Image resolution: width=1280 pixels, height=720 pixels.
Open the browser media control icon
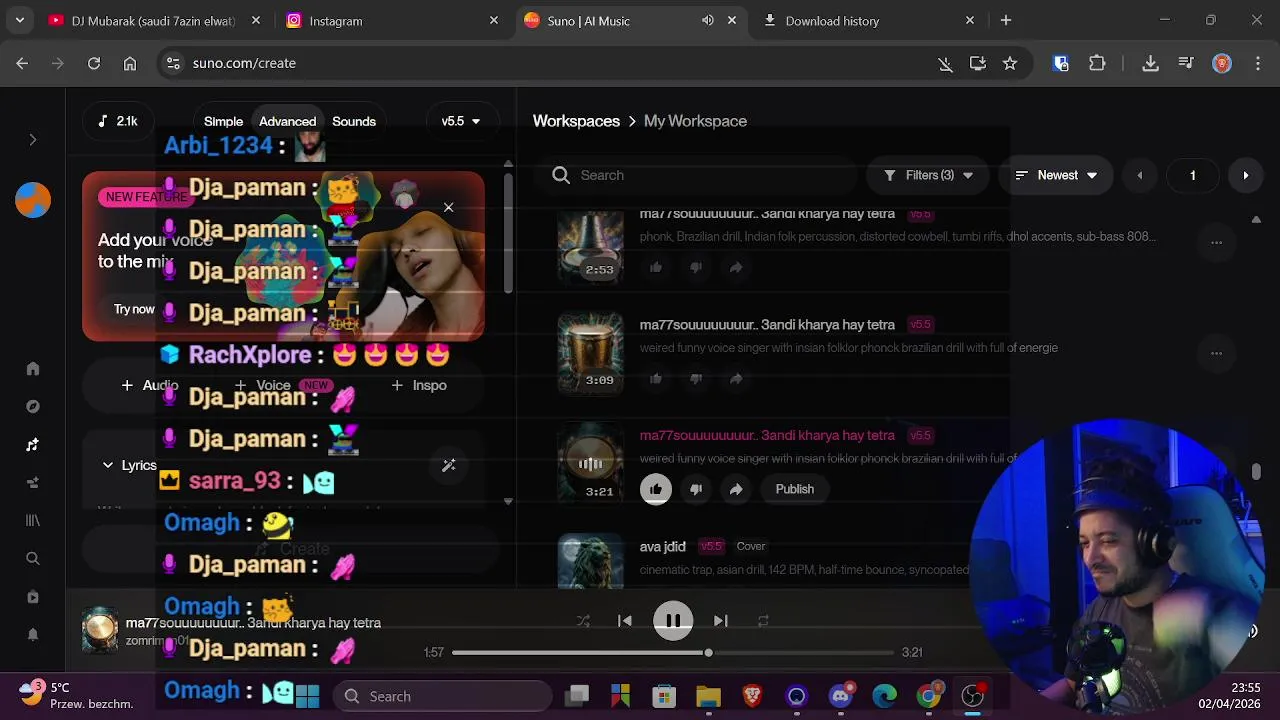[1186, 63]
